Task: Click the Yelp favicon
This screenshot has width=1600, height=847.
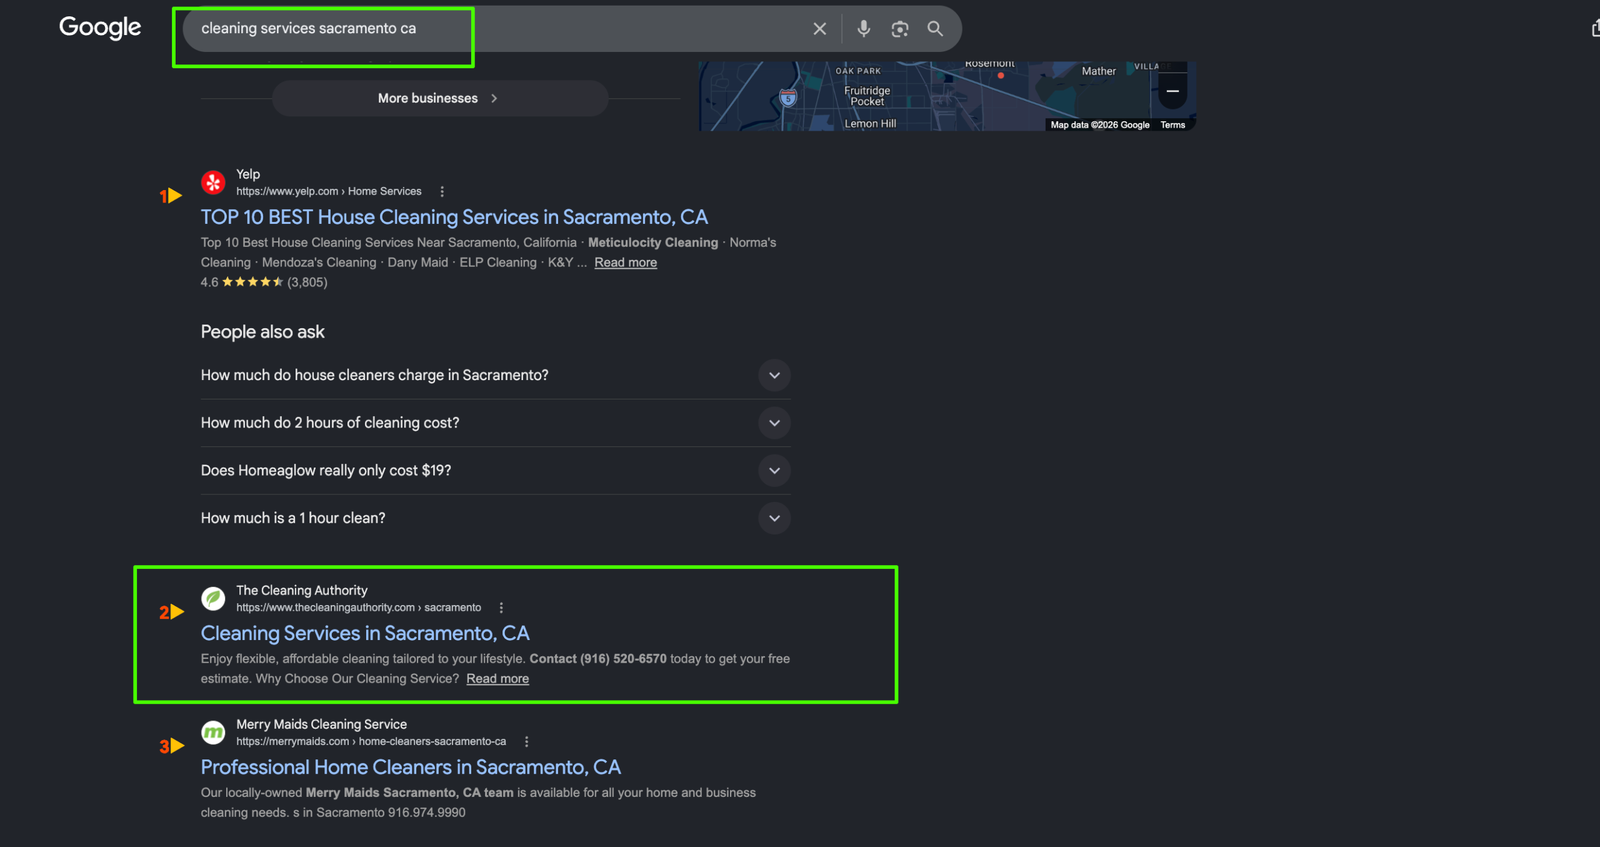Action: click(213, 182)
